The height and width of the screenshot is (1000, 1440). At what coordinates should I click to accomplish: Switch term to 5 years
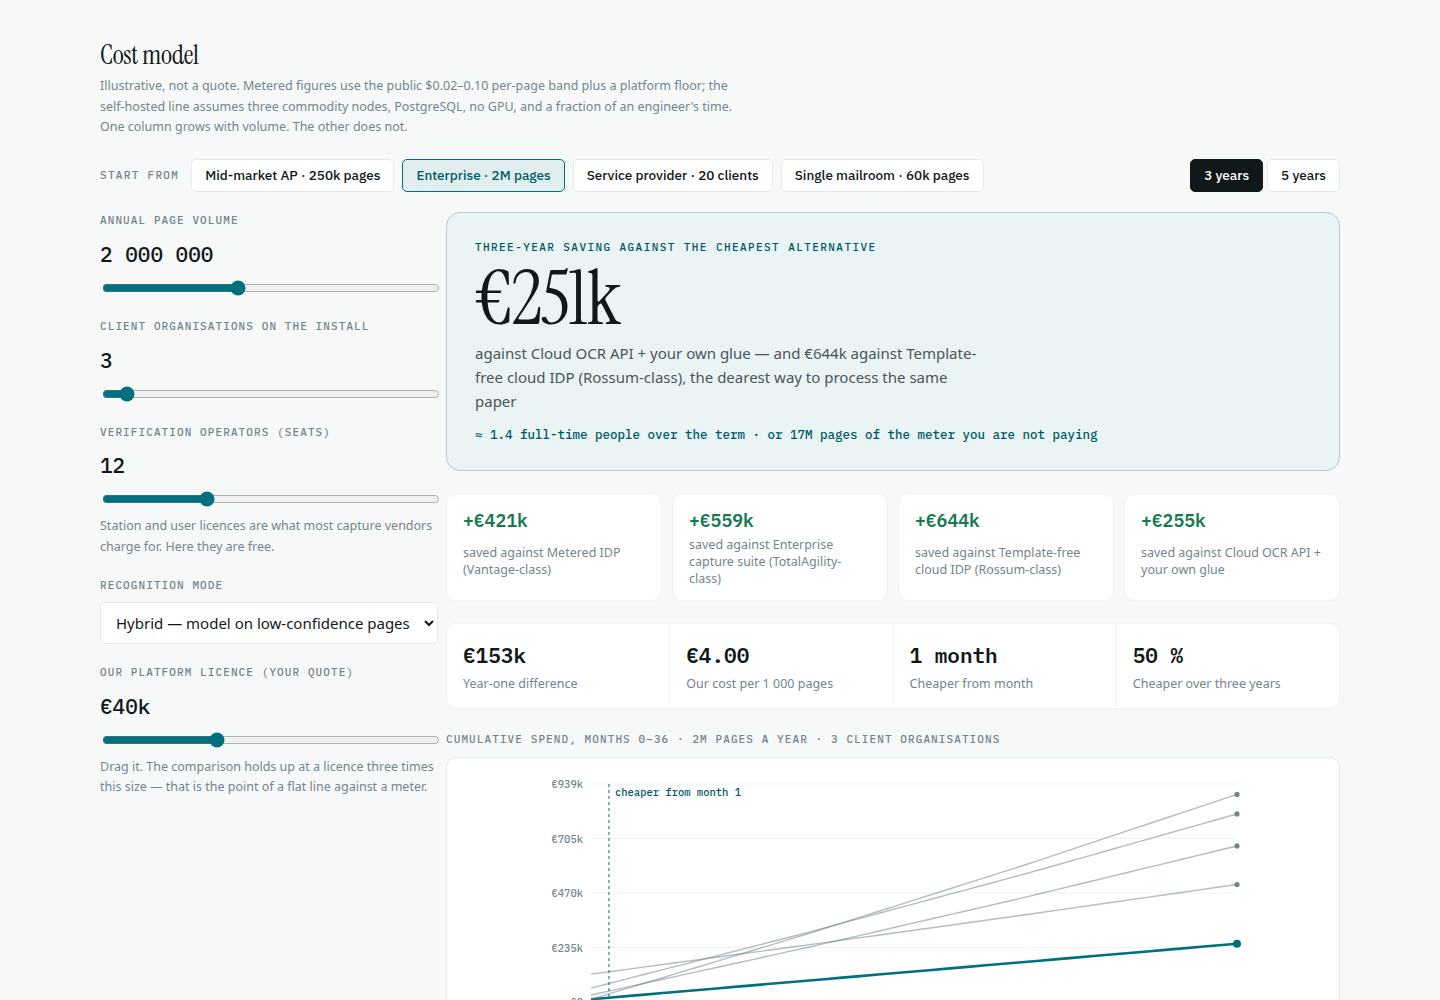(1303, 175)
